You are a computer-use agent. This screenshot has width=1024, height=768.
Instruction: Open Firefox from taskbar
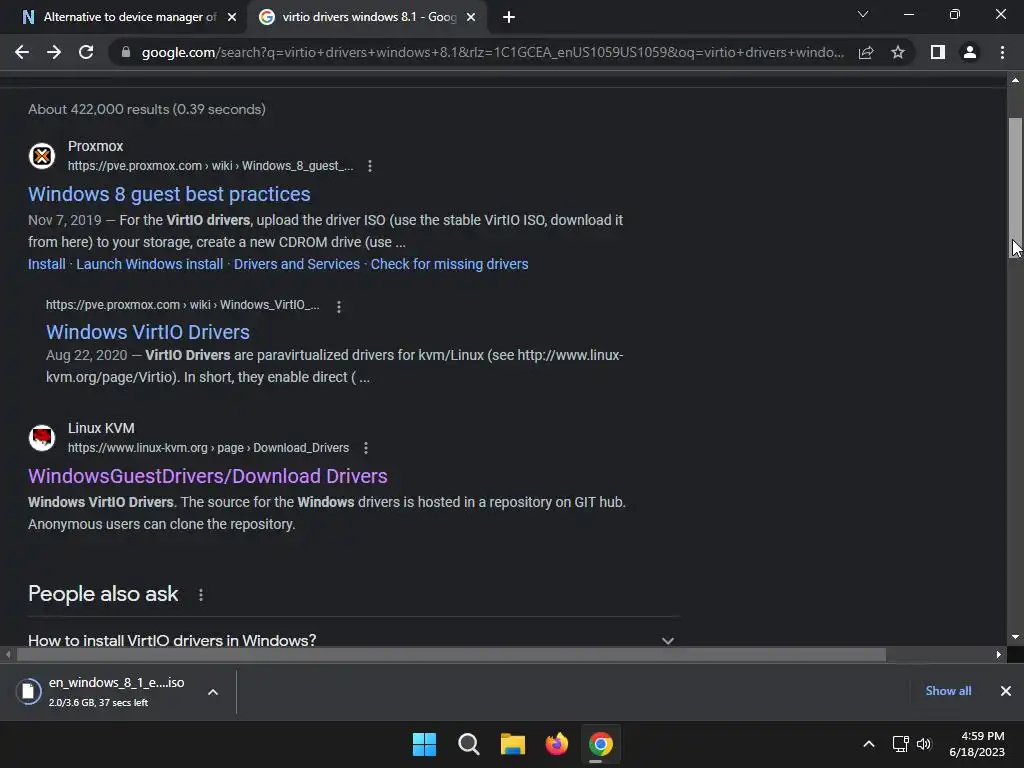556,744
